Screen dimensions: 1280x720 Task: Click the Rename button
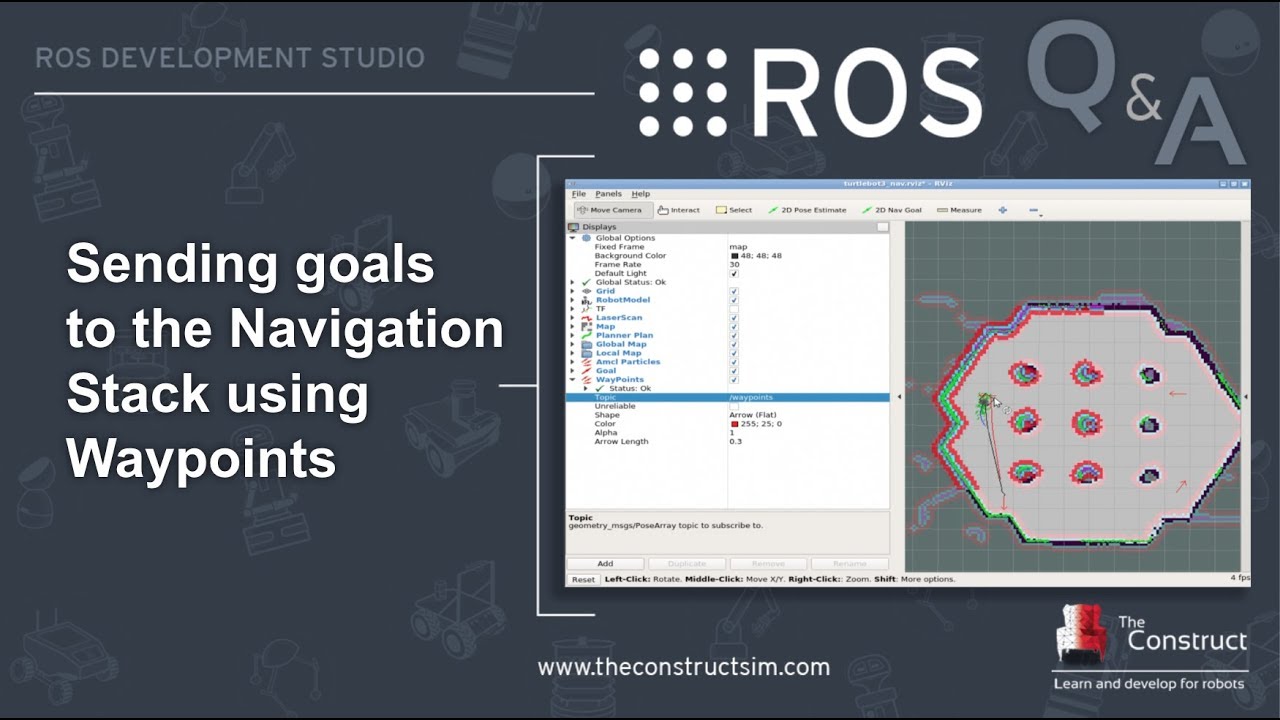tap(850, 564)
